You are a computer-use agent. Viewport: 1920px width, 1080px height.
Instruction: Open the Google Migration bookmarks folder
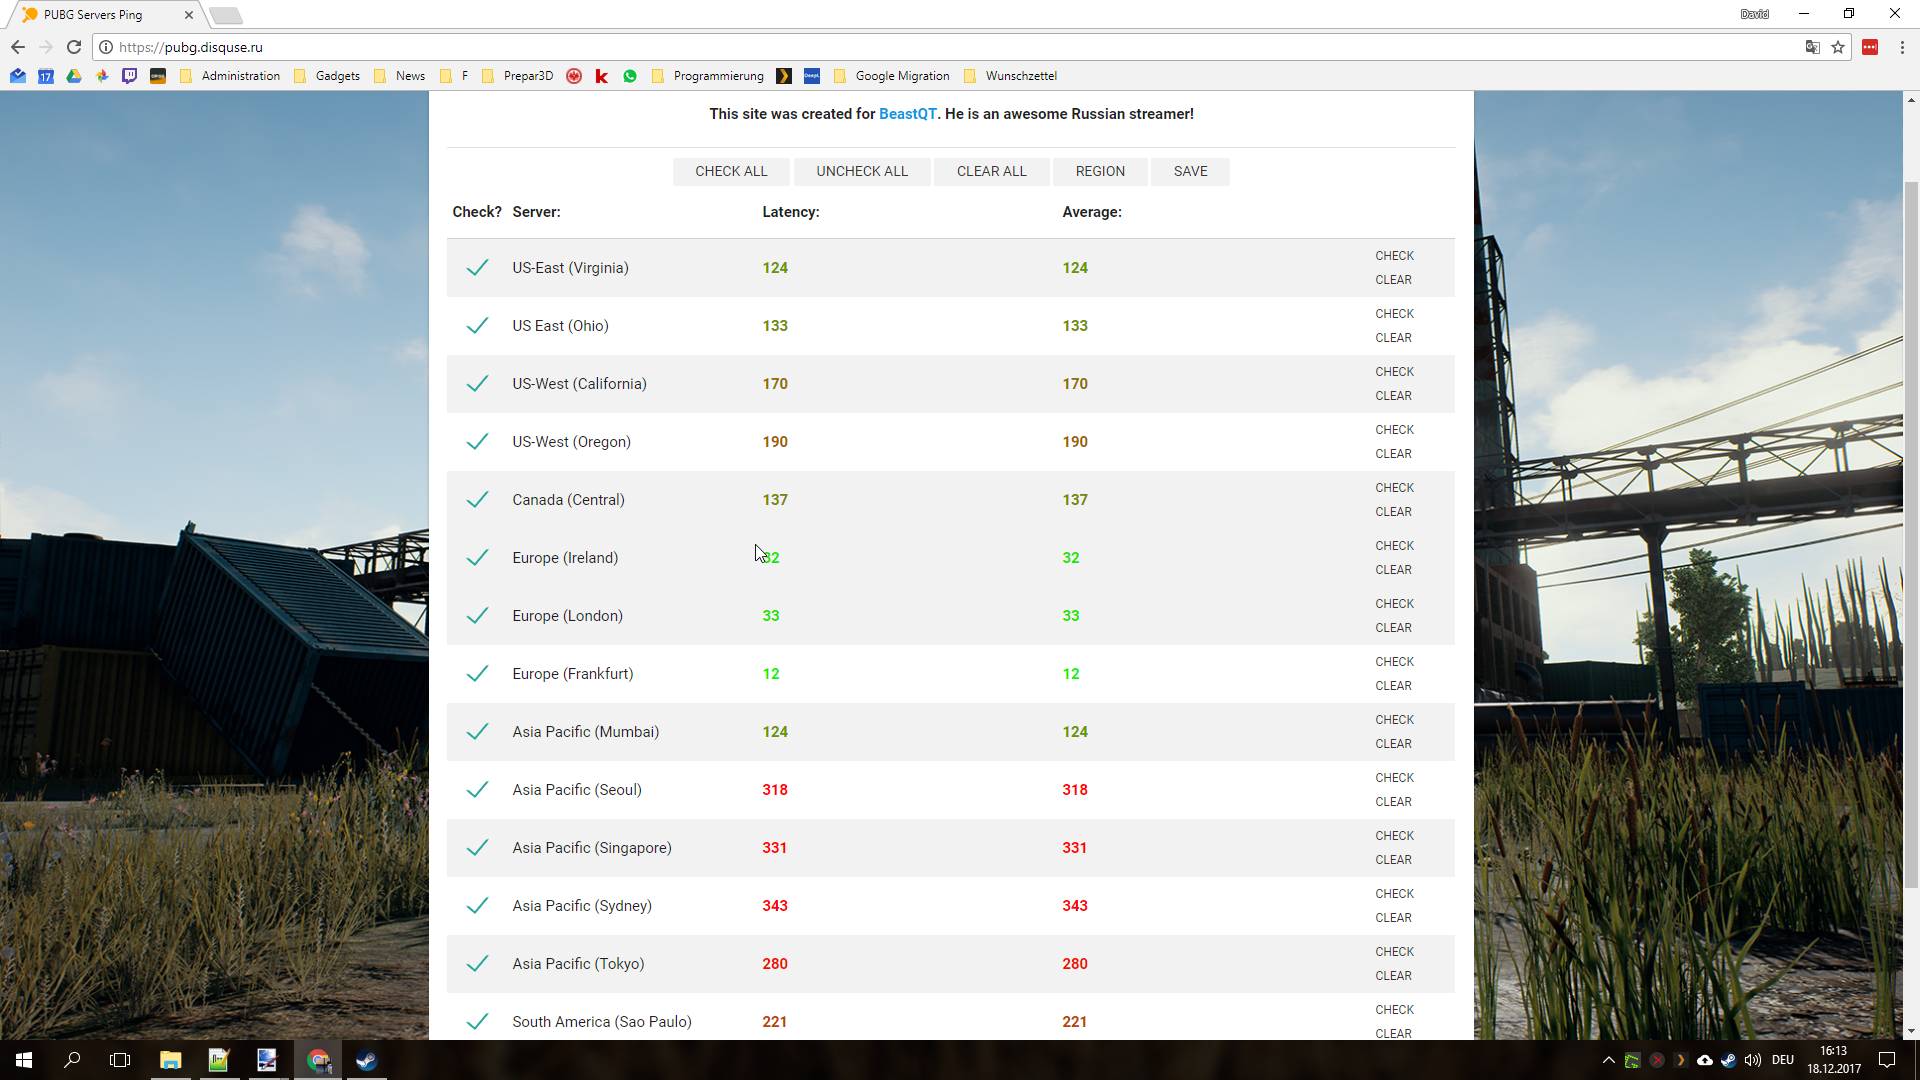click(x=891, y=76)
